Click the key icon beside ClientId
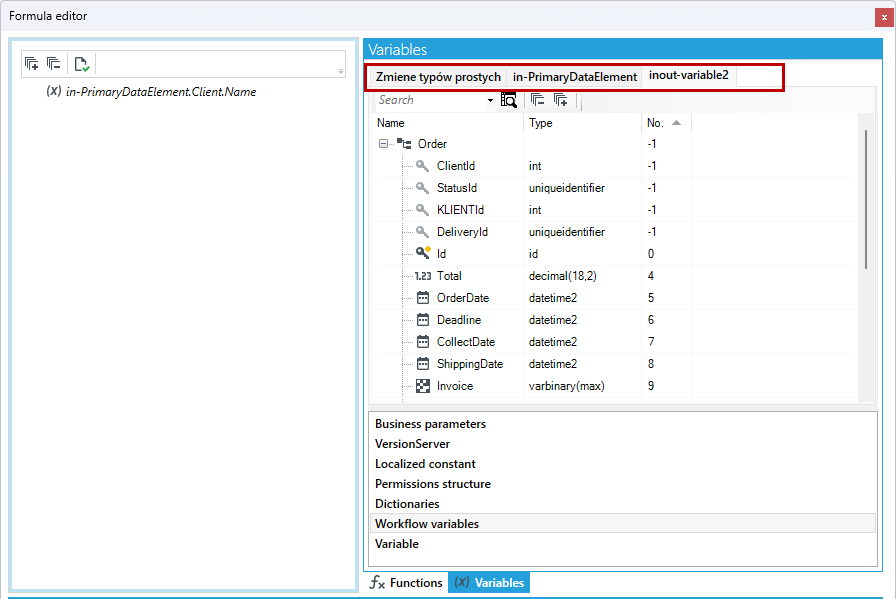 pyautogui.click(x=422, y=166)
